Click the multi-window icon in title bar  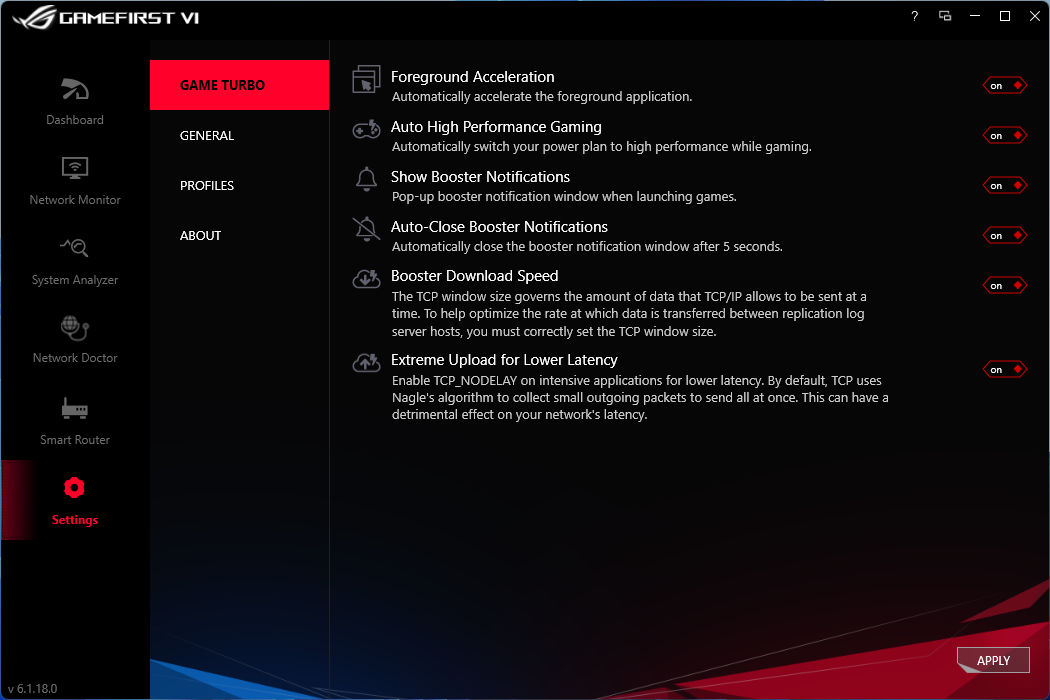pyautogui.click(x=944, y=16)
